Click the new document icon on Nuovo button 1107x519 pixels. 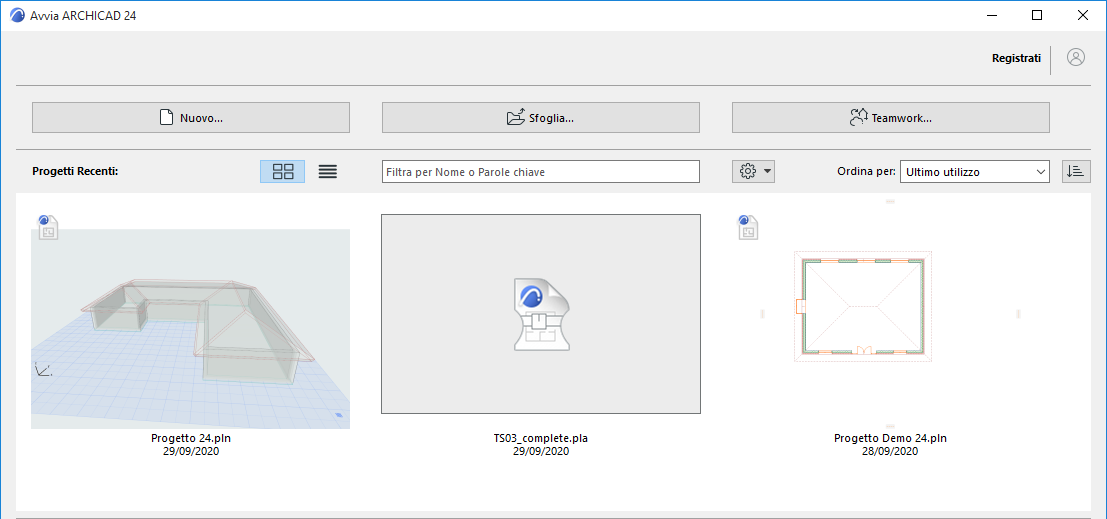point(166,118)
